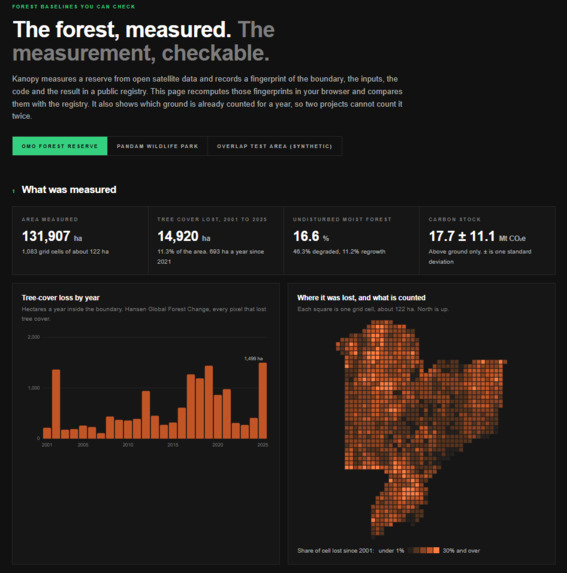The image size is (567, 573).
Task: Select the Omo Forest Reserve tab
Action: tap(60, 146)
